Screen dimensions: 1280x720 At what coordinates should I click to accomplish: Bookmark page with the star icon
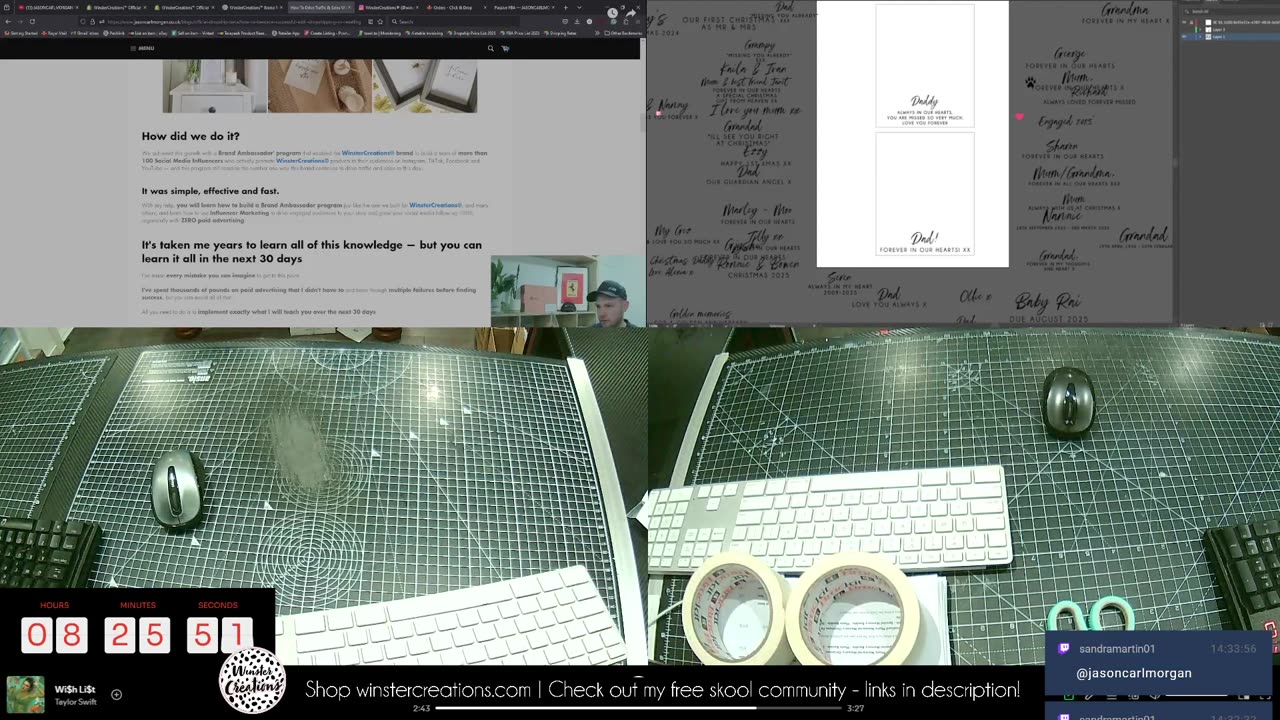pyautogui.click(x=381, y=21)
